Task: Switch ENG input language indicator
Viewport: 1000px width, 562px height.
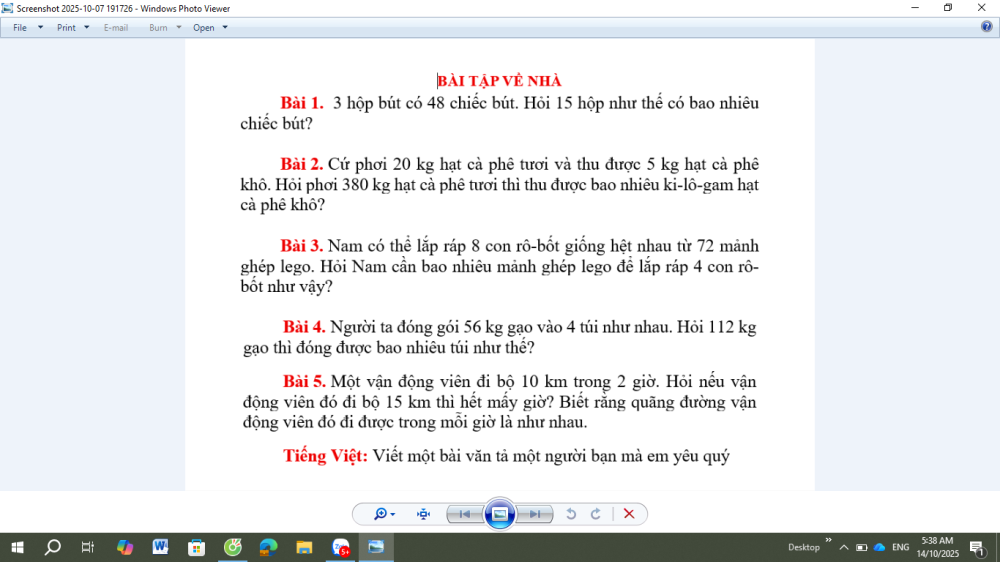Action: [x=900, y=547]
